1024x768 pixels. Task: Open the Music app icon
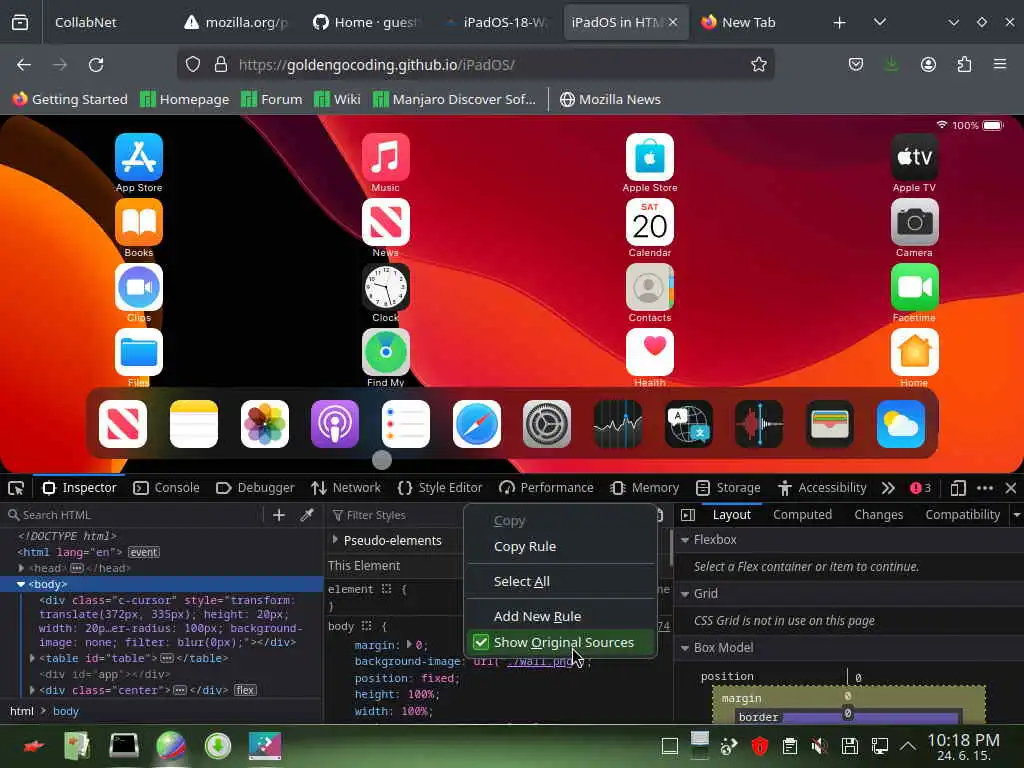[x=385, y=157]
